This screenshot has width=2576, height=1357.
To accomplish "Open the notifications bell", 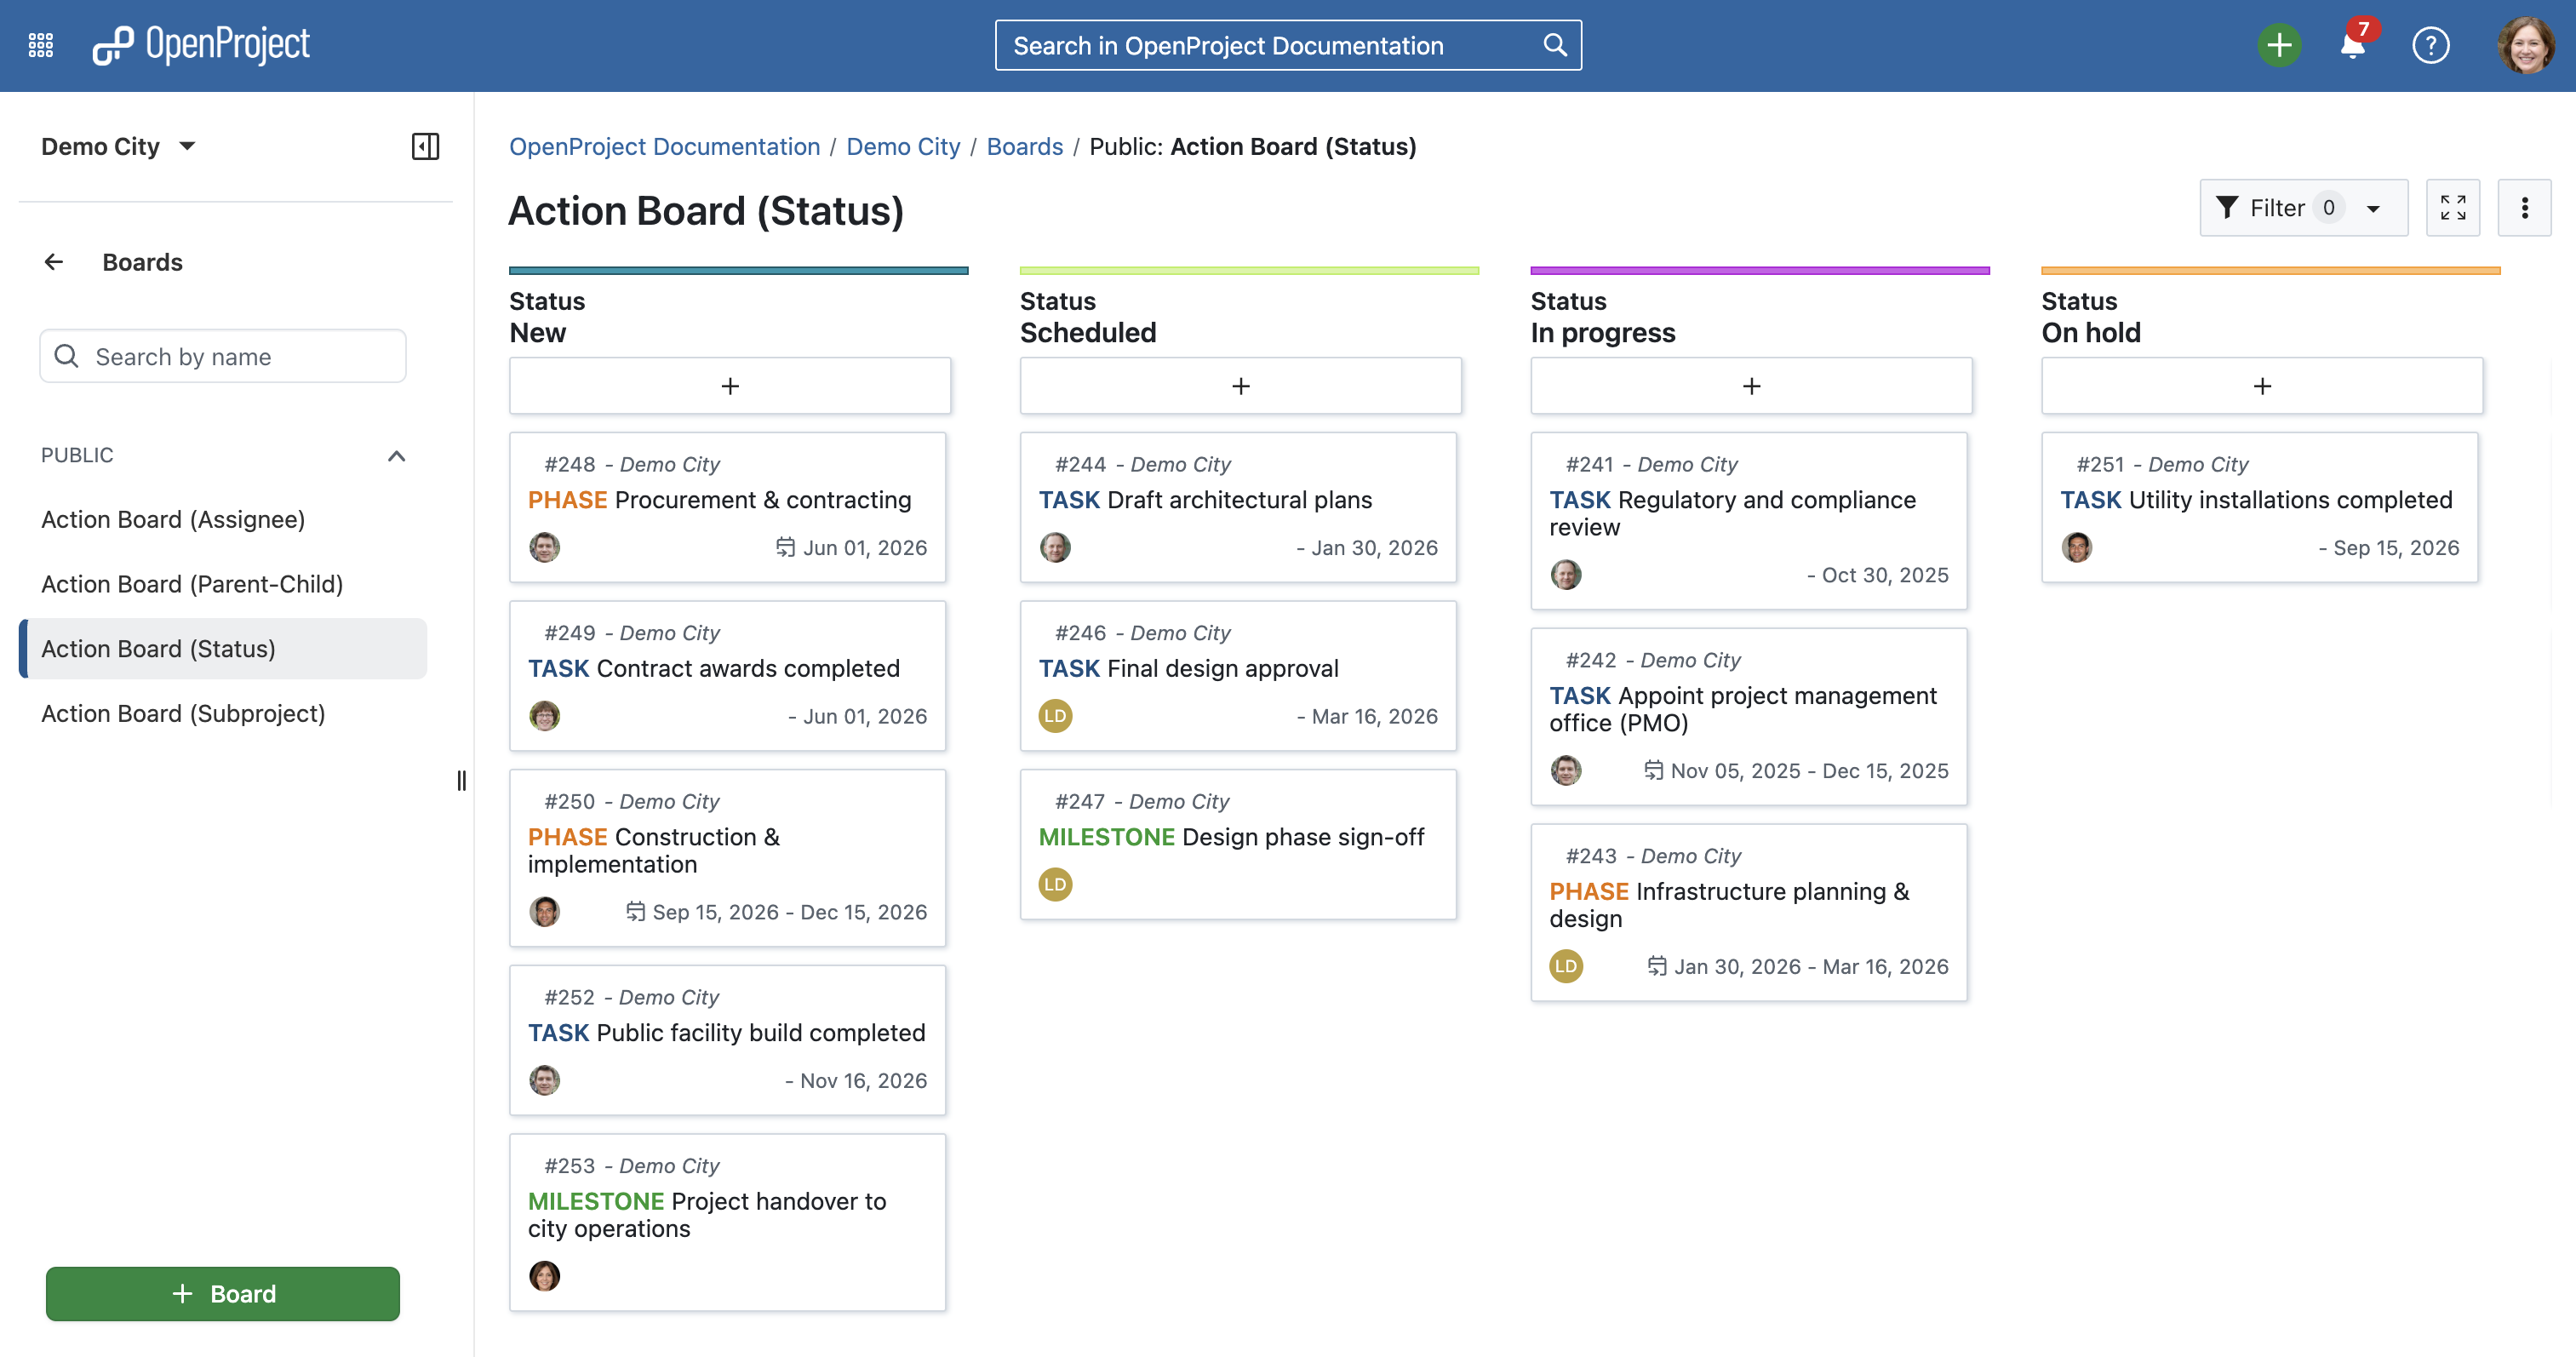I will coord(2352,45).
